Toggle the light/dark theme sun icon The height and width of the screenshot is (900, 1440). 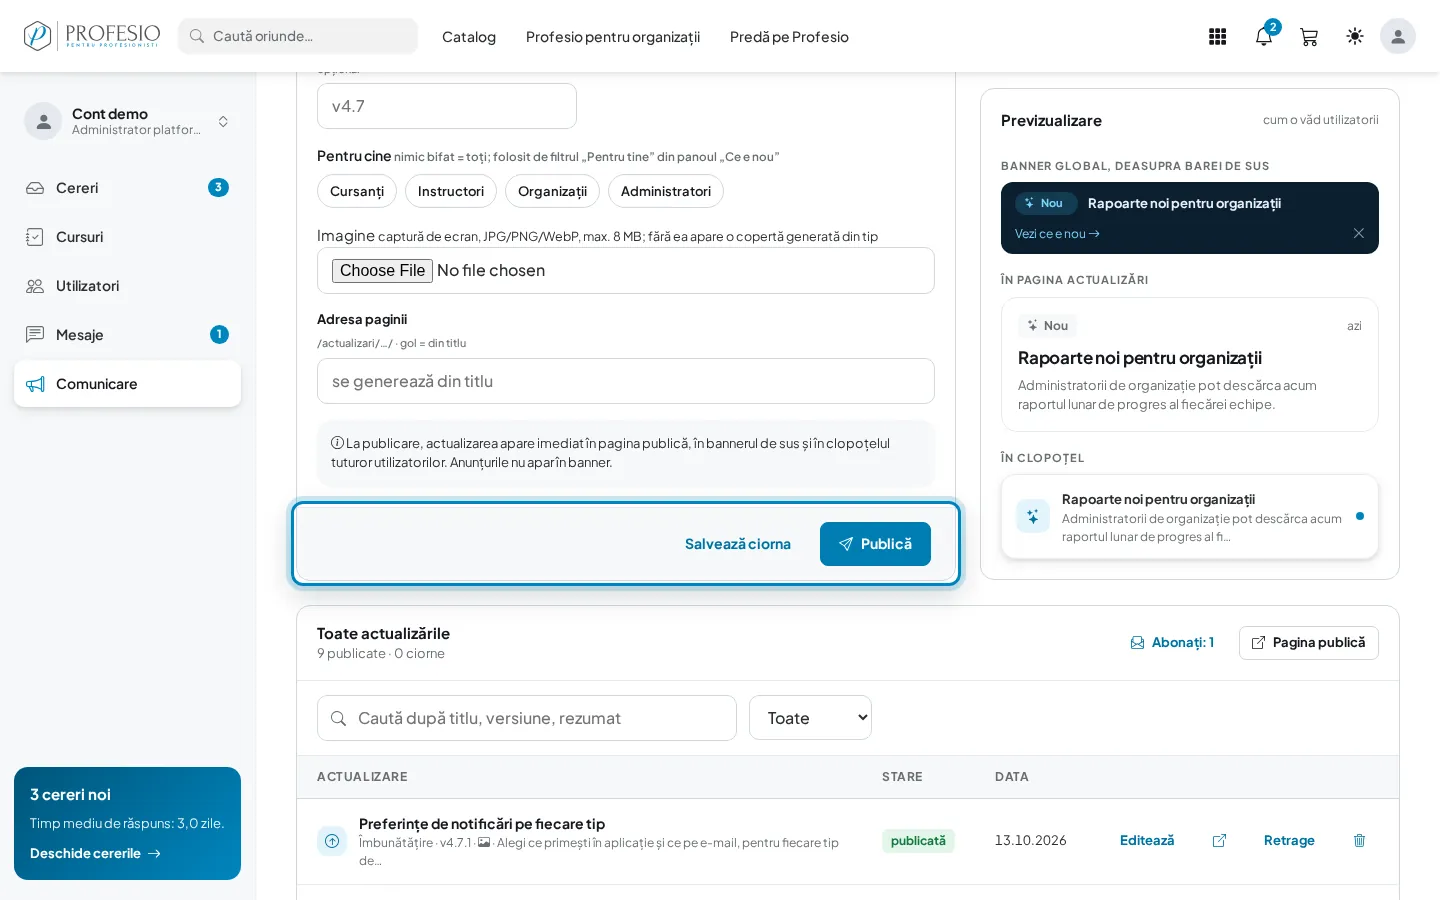(x=1355, y=36)
